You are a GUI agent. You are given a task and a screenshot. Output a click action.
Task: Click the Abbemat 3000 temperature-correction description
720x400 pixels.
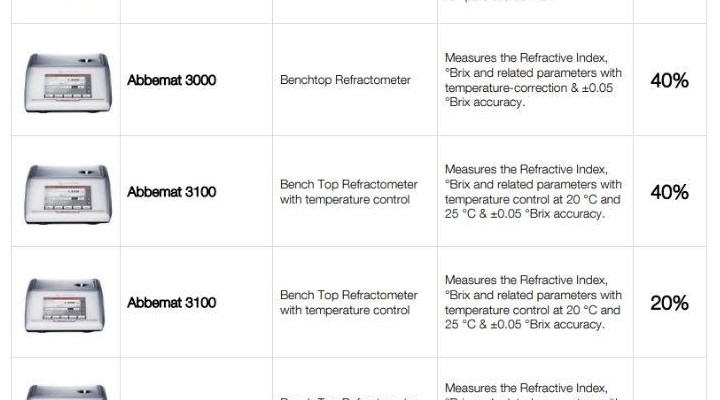(x=533, y=80)
